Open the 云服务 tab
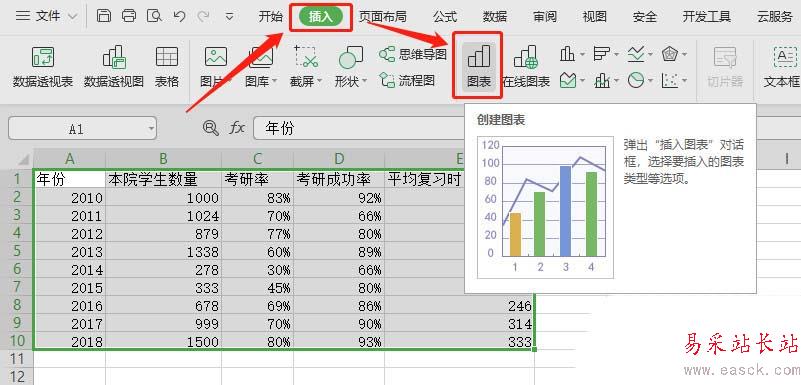 775,17
